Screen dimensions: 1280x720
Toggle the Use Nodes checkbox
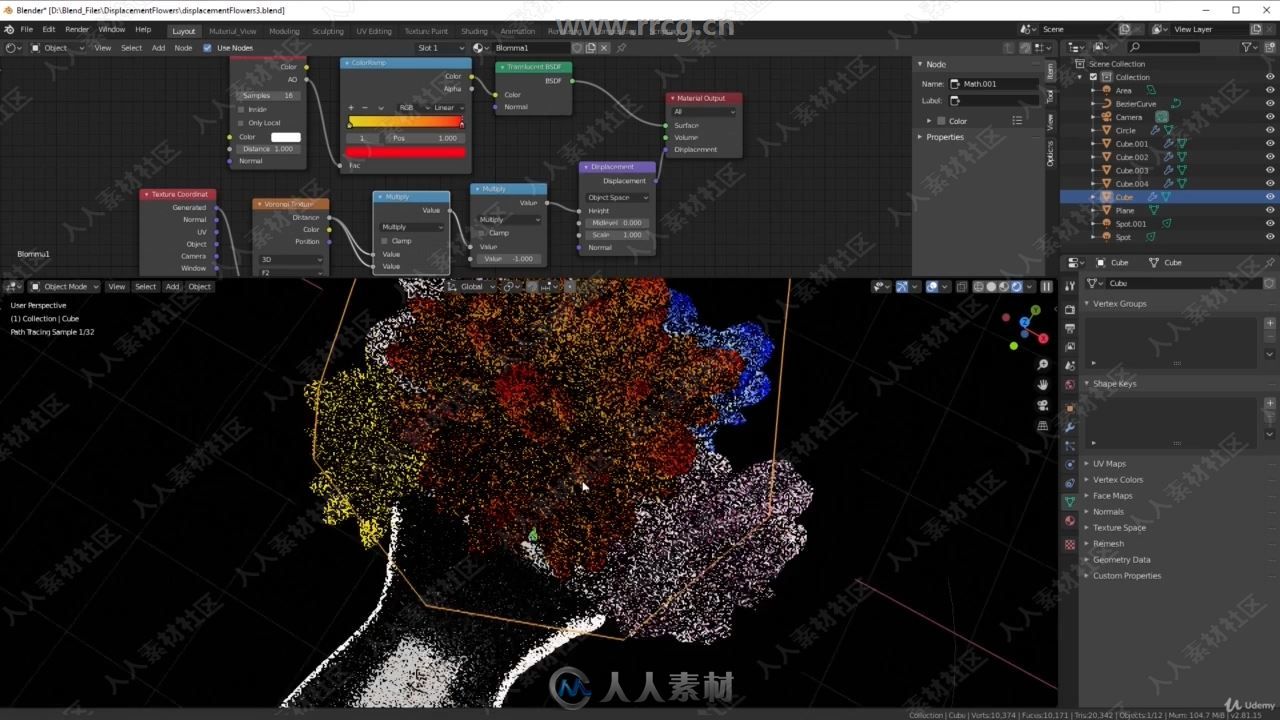(x=207, y=48)
